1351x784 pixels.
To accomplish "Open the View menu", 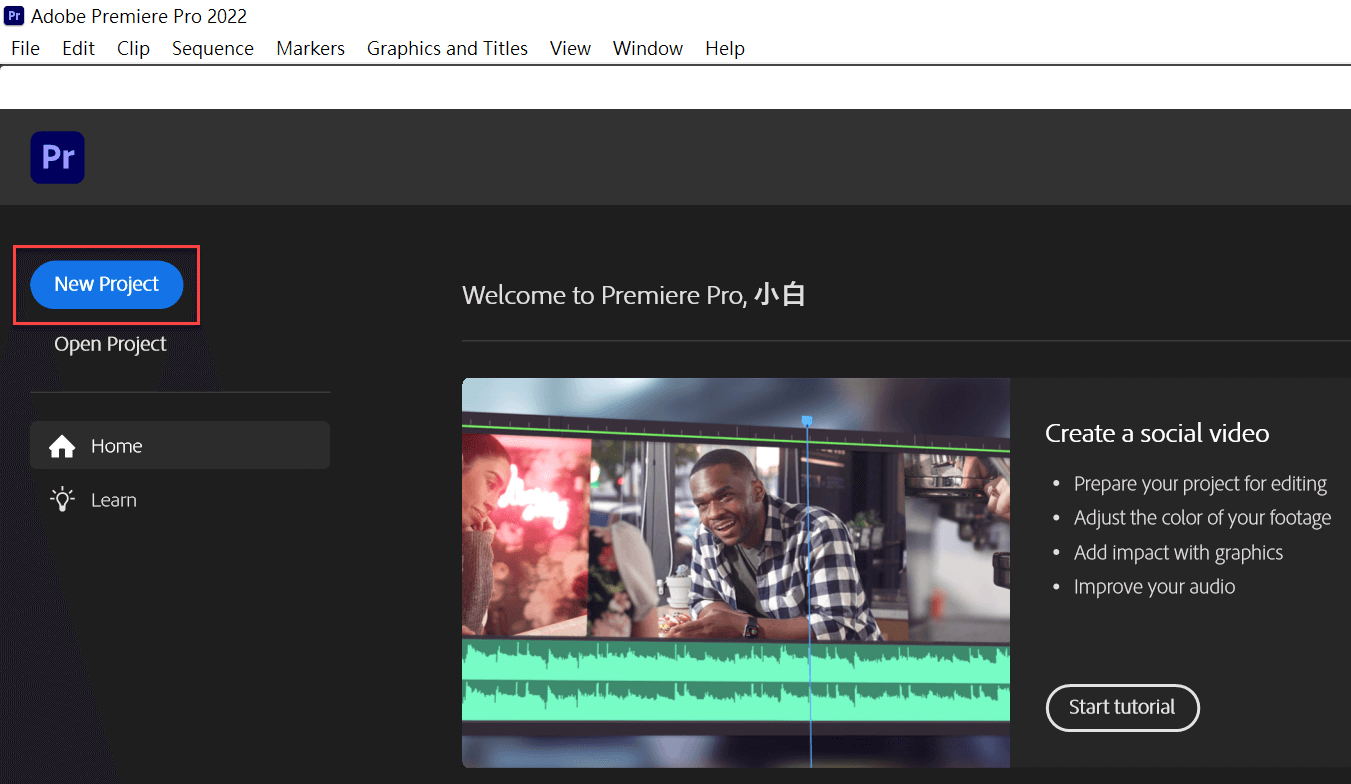I will point(570,48).
